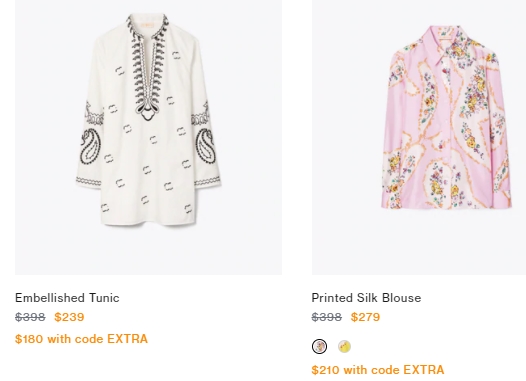Image resolution: width=526 pixels, height=381 pixels.
Task: Click the tunic's black embroidered neckline
Action: [147, 67]
